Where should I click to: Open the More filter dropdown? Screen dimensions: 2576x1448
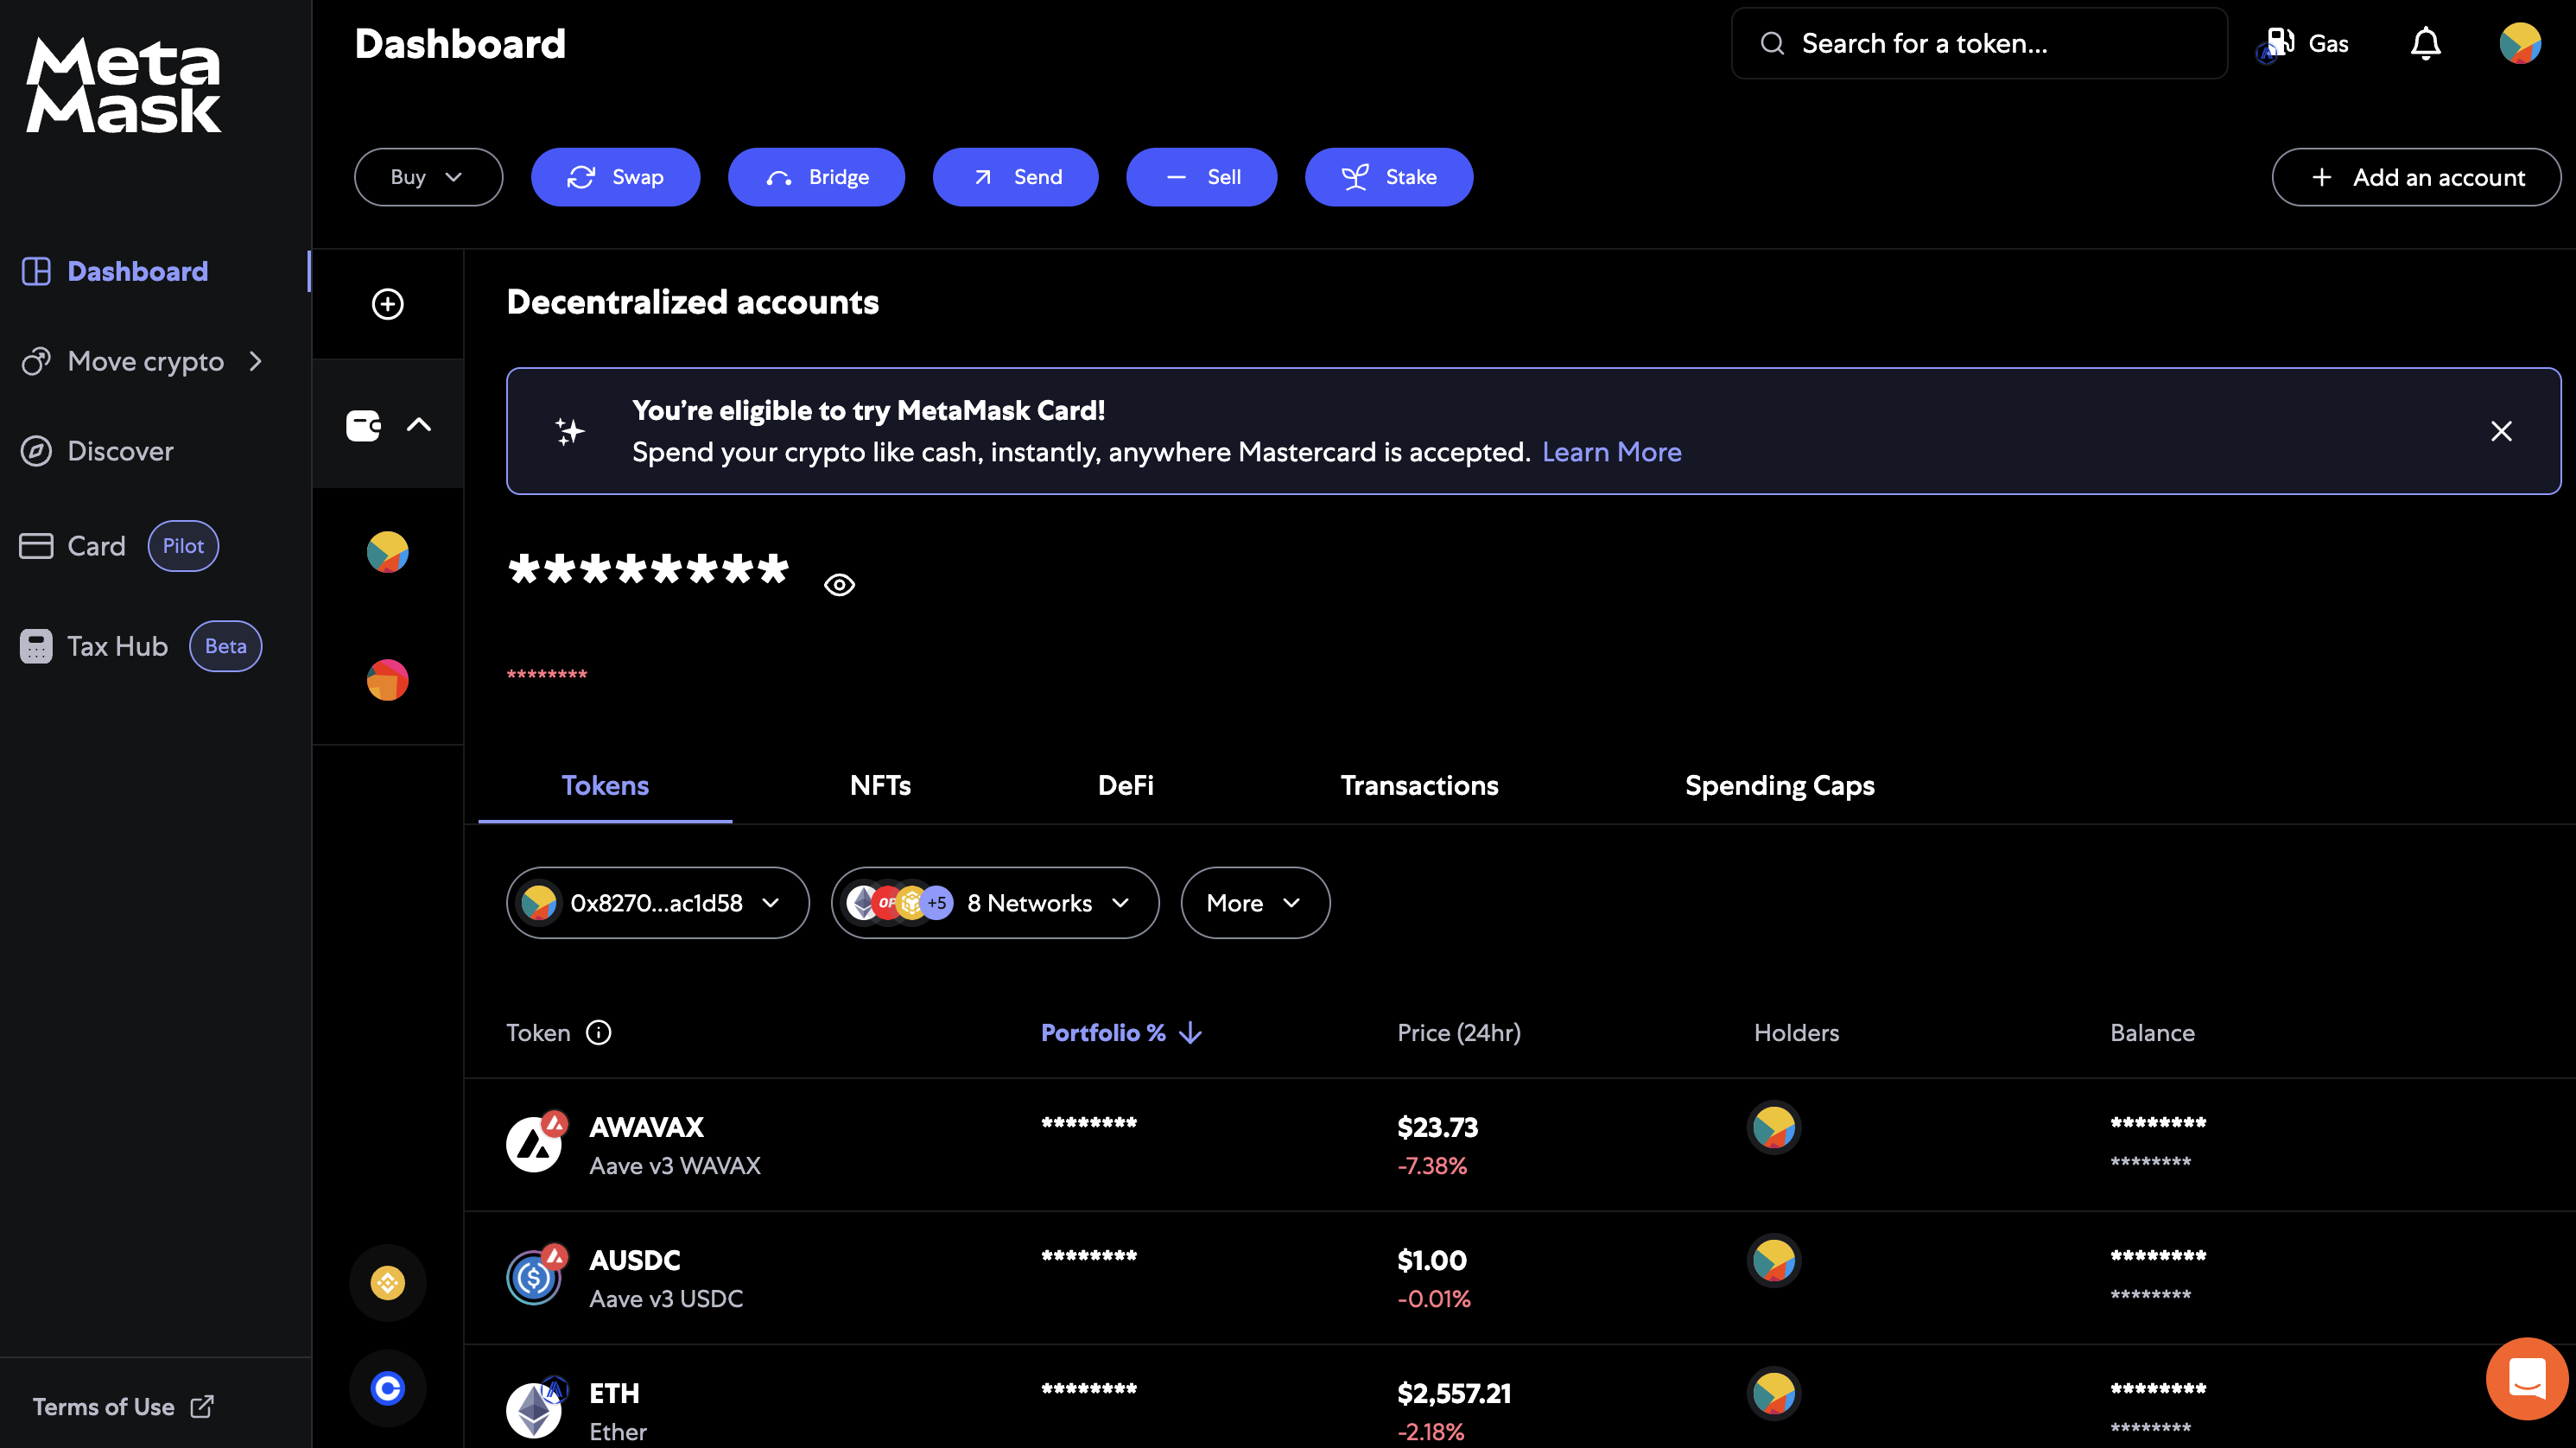click(x=1255, y=903)
